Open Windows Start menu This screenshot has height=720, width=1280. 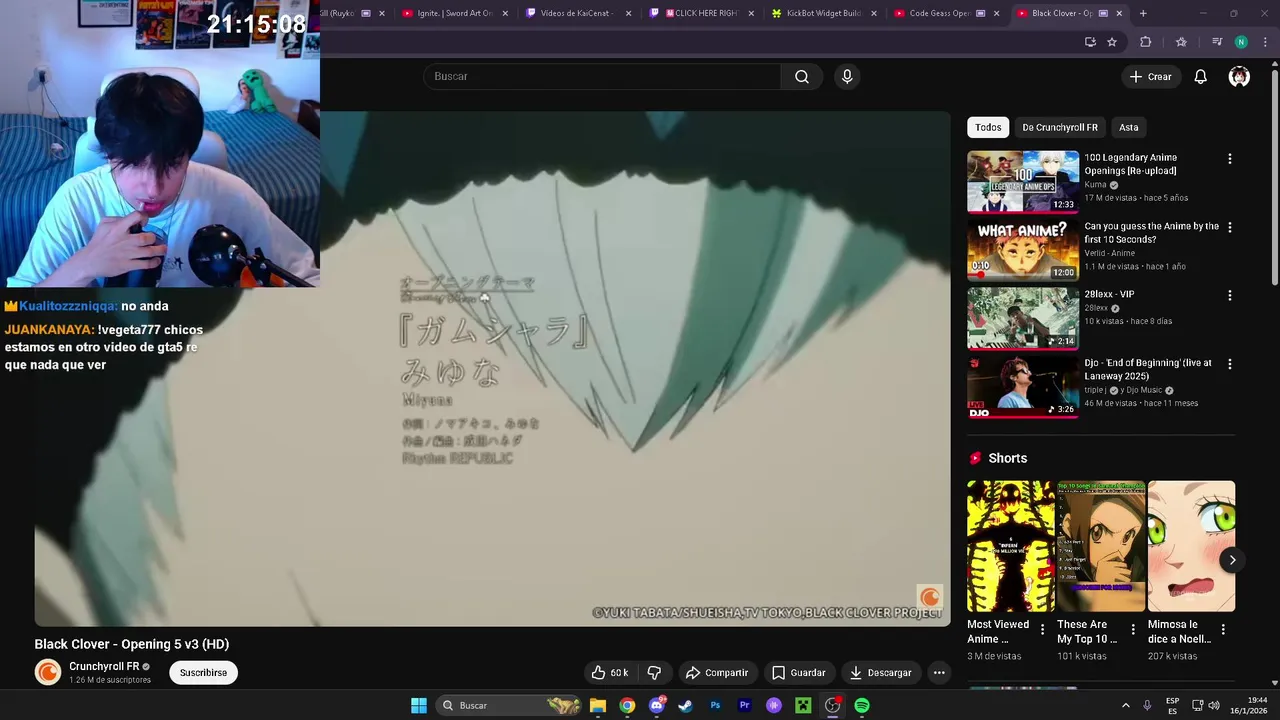click(419, 706)
